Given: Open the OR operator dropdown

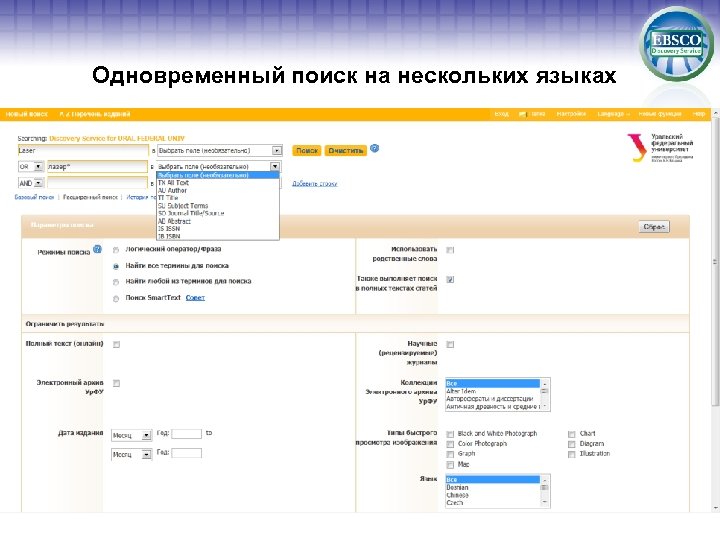Looking at the screenshot, I should (x=31, y=166).
